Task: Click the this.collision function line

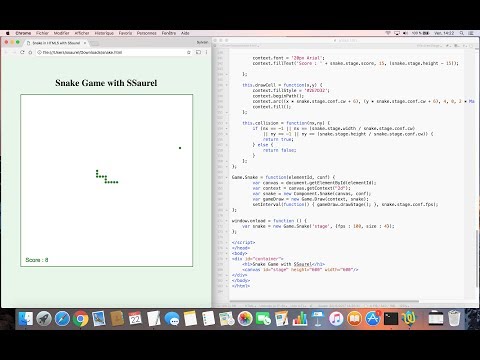Action: click(286, 123)
